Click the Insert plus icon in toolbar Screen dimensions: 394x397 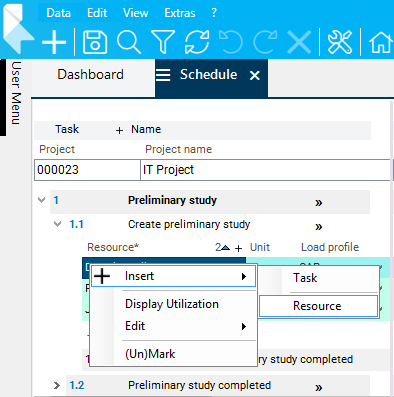pyautogui.click(x=54, y=42)
